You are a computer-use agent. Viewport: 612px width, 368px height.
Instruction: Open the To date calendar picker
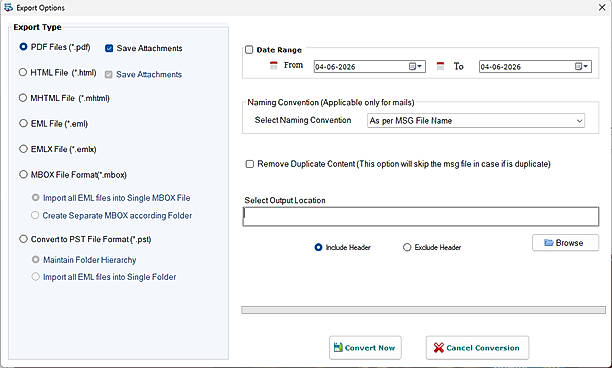pos(582,66)
